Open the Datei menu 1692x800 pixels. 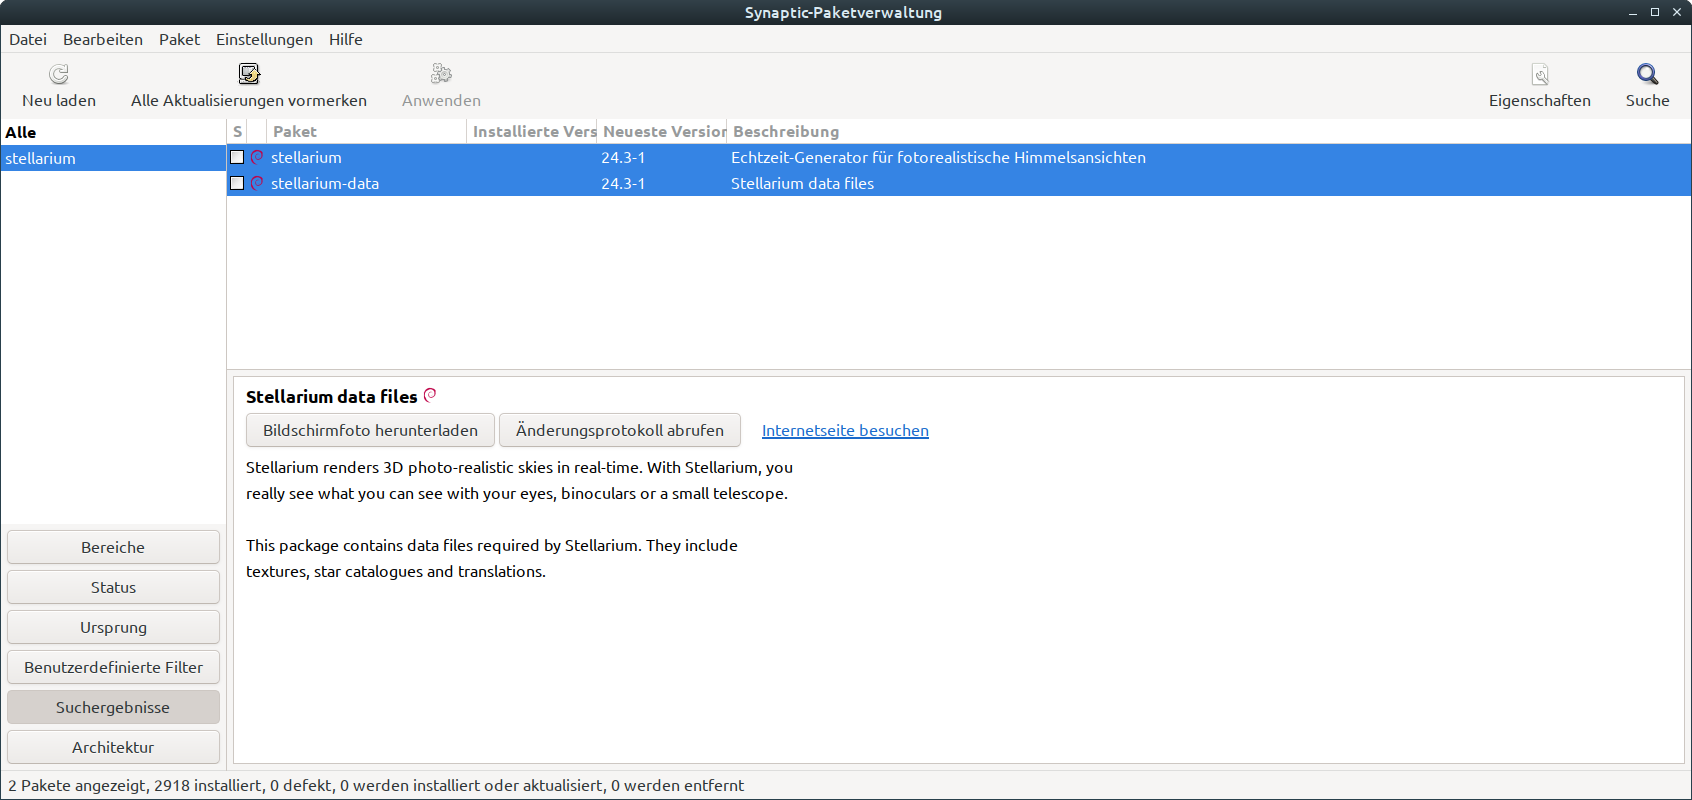click(28, 39)
